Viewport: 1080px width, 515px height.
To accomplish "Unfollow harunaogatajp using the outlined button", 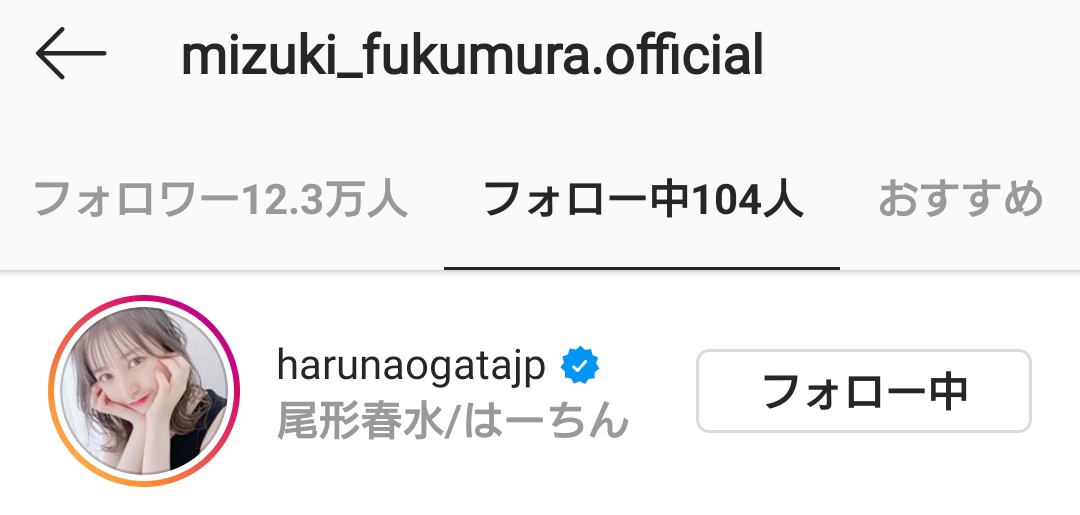I will pyautogui.click(x=864, y=391).
